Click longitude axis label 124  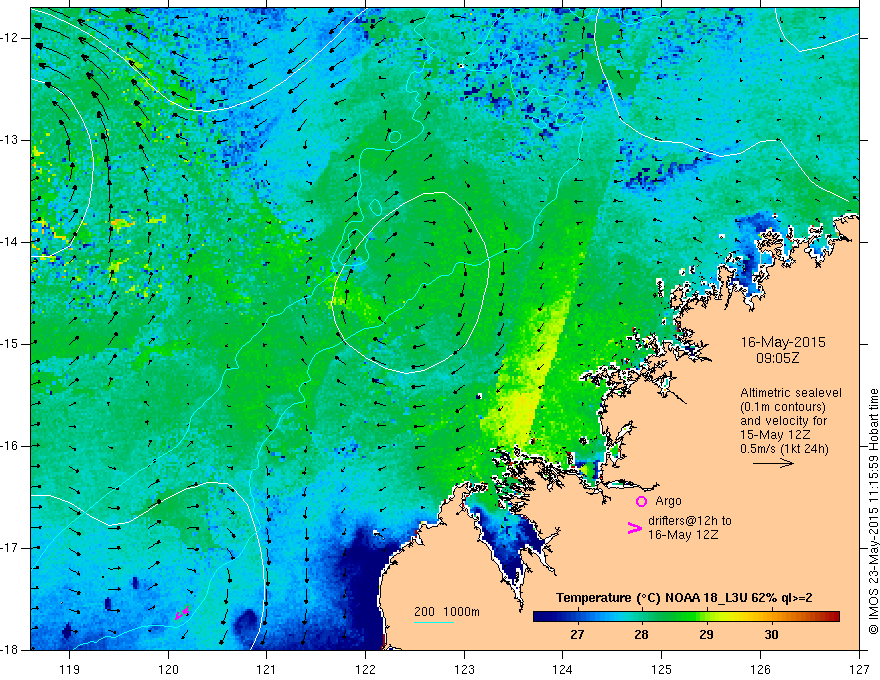tap(563, 669)
